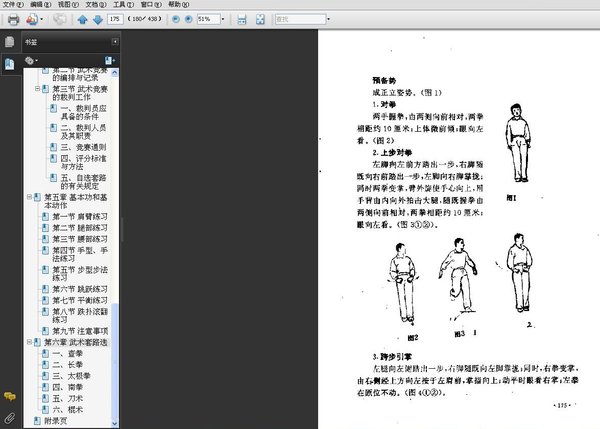Screen dimensions: 600x429
Task: Open bookmark 第九节 注意事项
Action: 80,331
